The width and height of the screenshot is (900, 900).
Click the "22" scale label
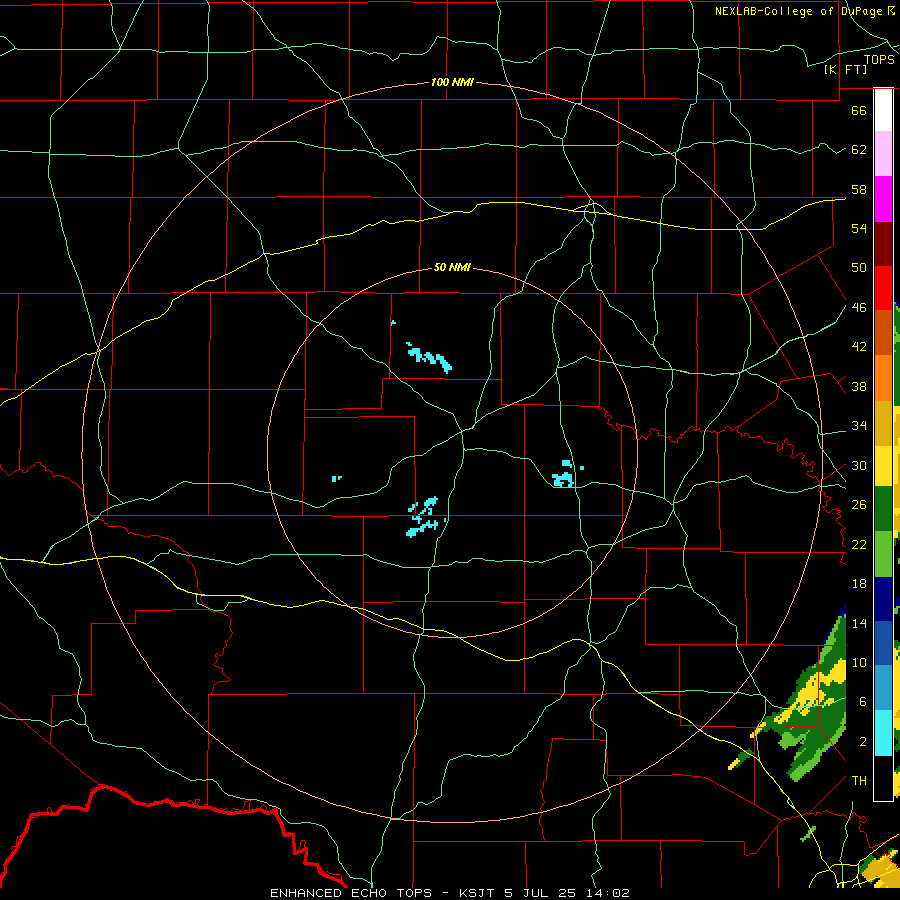859,544
